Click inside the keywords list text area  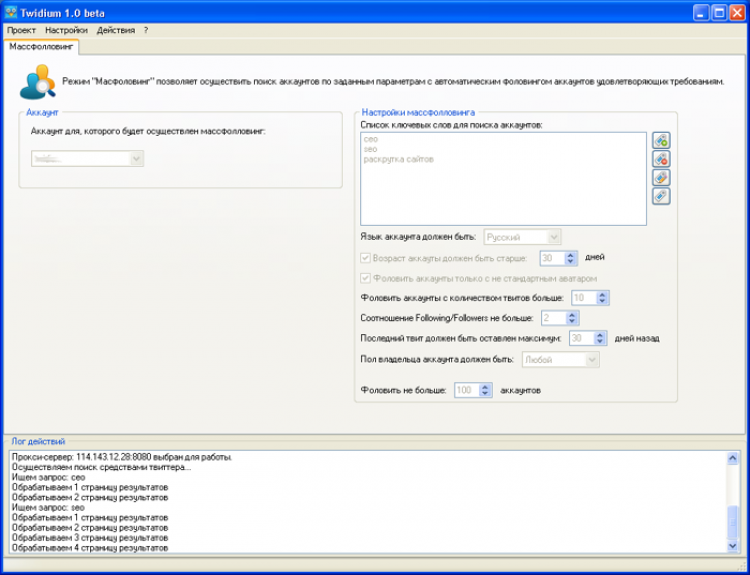click(x=503, y=178)
